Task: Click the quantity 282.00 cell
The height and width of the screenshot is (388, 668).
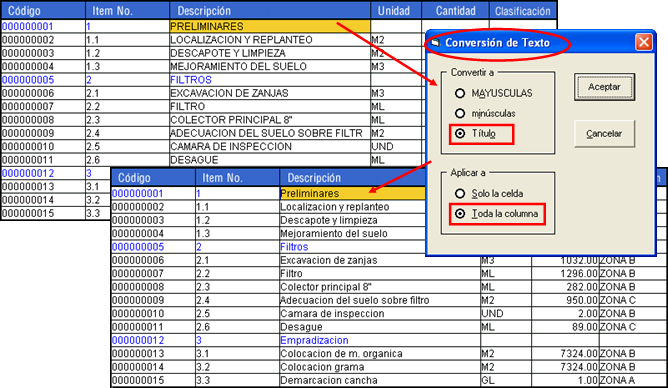Action: (565, 287)
